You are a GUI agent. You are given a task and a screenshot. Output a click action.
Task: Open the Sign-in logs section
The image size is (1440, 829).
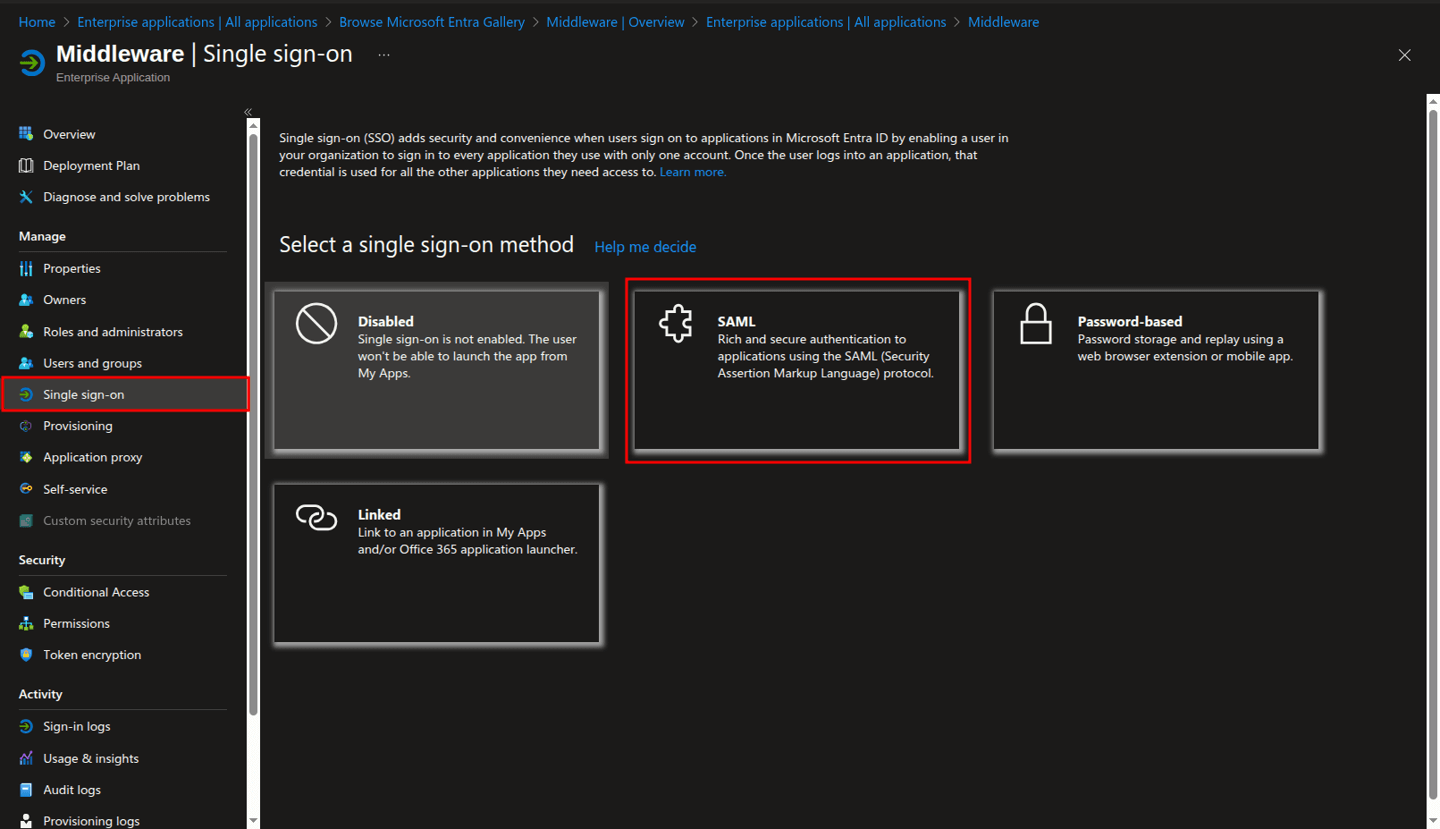[75, 726]
